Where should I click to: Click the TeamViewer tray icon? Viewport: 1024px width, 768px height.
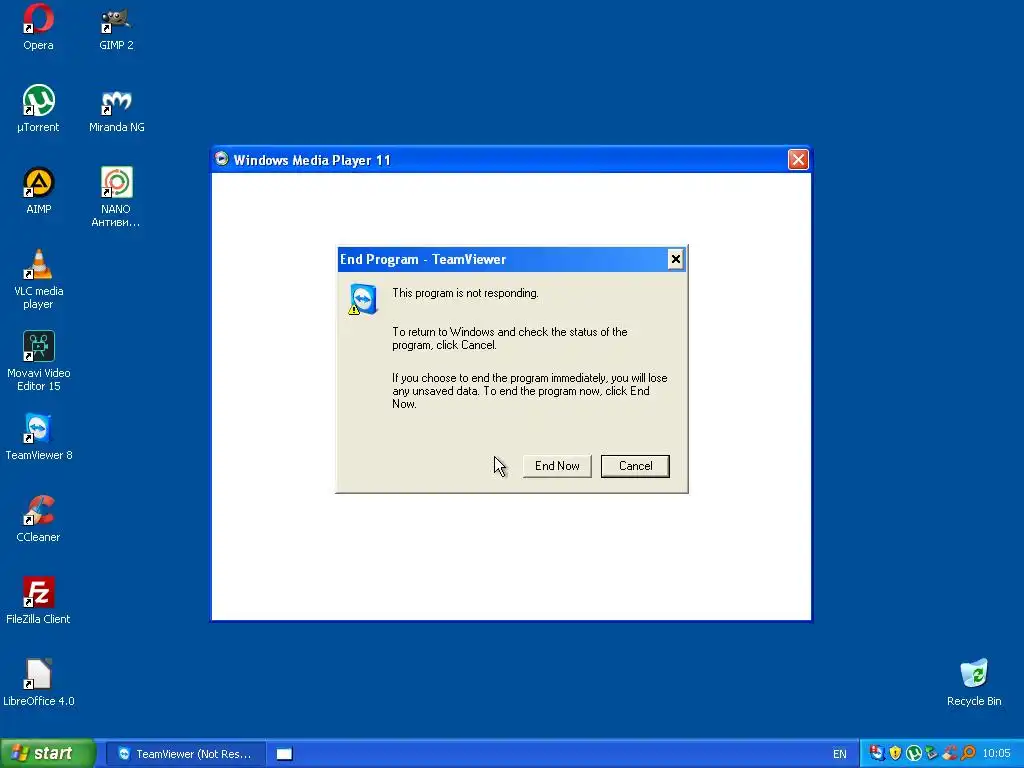point(877,753)
